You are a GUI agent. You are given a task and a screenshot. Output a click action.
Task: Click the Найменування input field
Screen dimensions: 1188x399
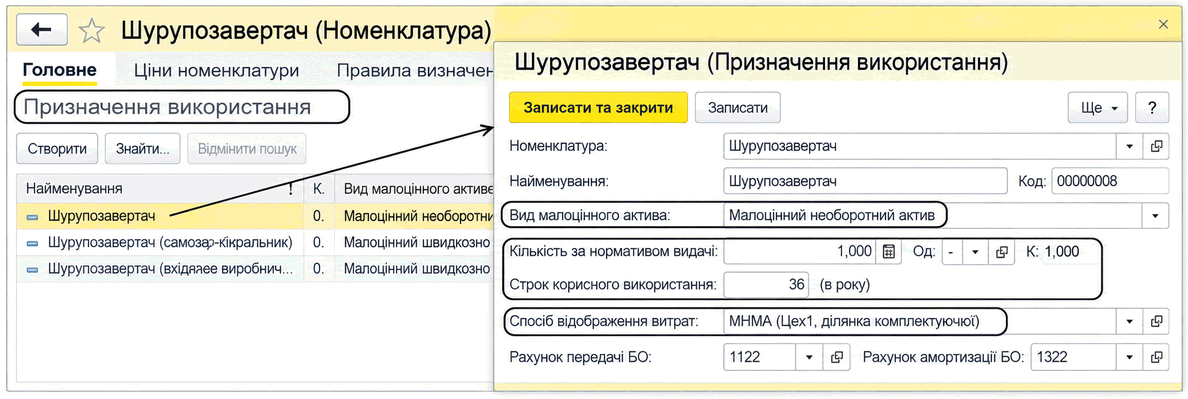pos(865,181)
